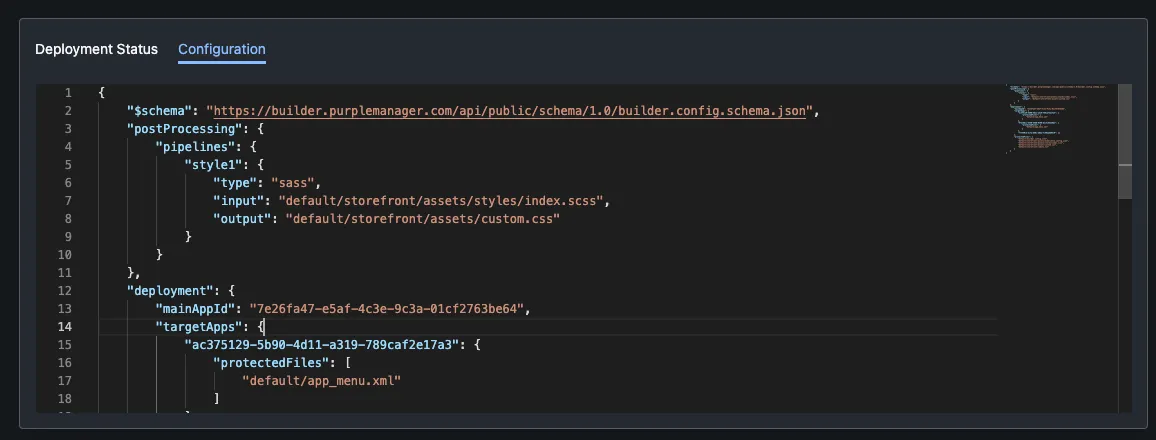This screenshot has width=1156, height=440.
Task: Click the "type" key on line 6
Action: pos(235,183)
